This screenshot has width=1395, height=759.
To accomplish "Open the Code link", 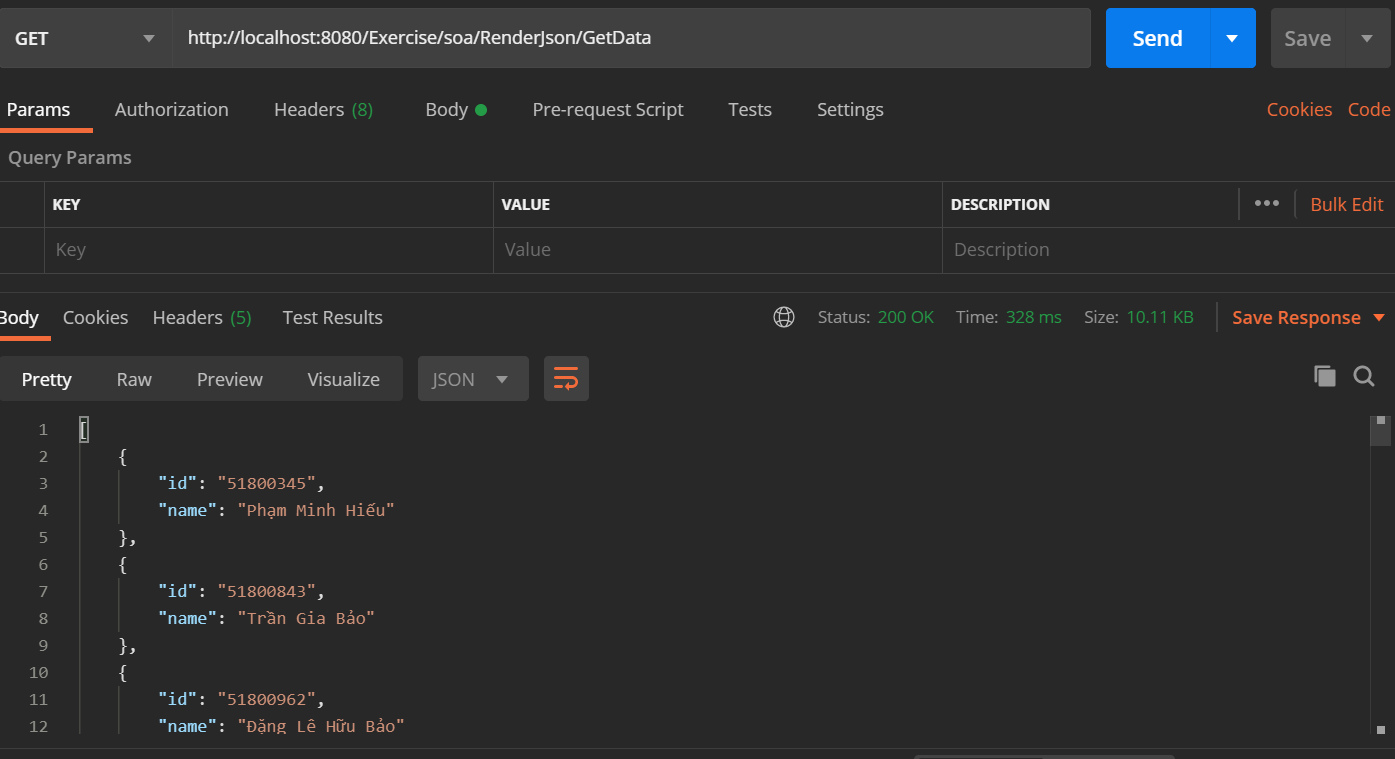I will (1369, 109).
